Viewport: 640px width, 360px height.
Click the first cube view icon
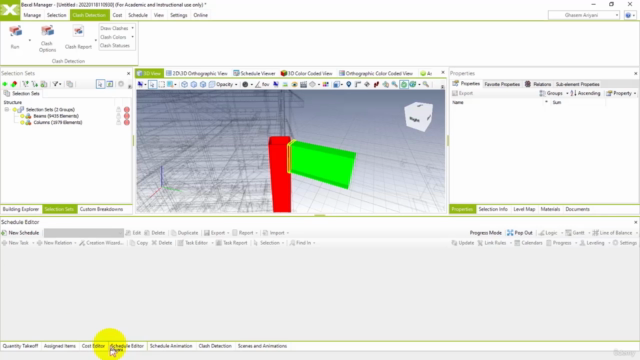click(184, 84)
